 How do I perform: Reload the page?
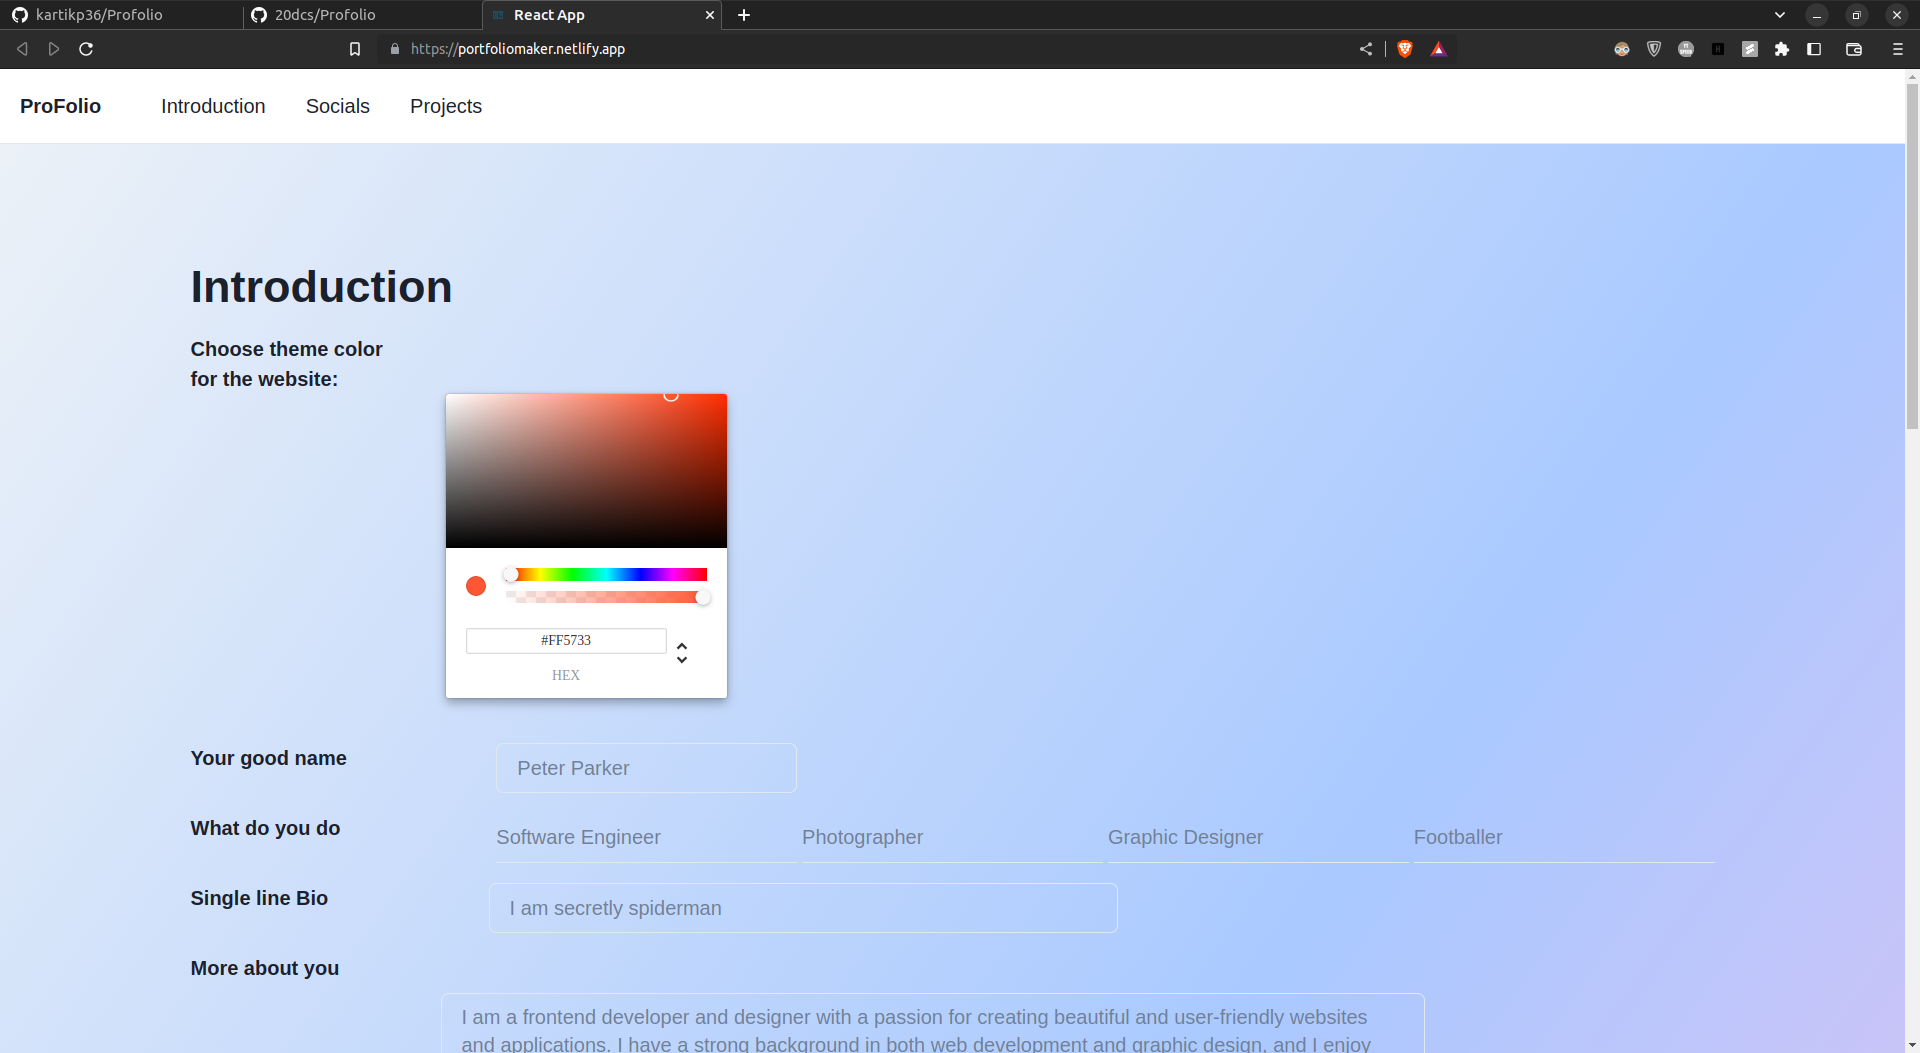[86, 48]
